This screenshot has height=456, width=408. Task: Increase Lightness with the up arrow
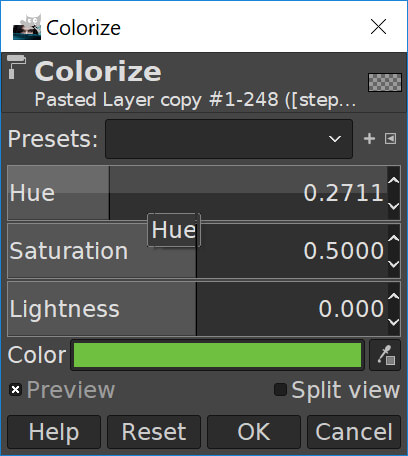tap(394, 296)
